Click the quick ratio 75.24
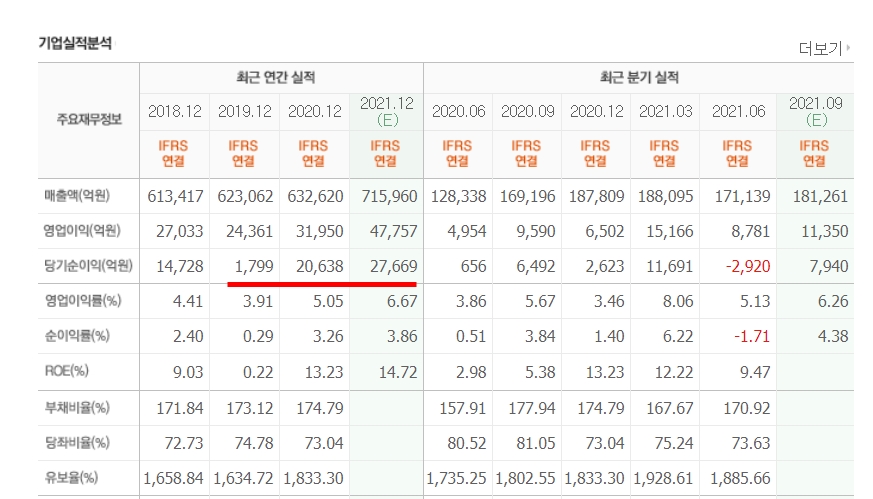This screenshot has width=873, height=499. (674, 444)
